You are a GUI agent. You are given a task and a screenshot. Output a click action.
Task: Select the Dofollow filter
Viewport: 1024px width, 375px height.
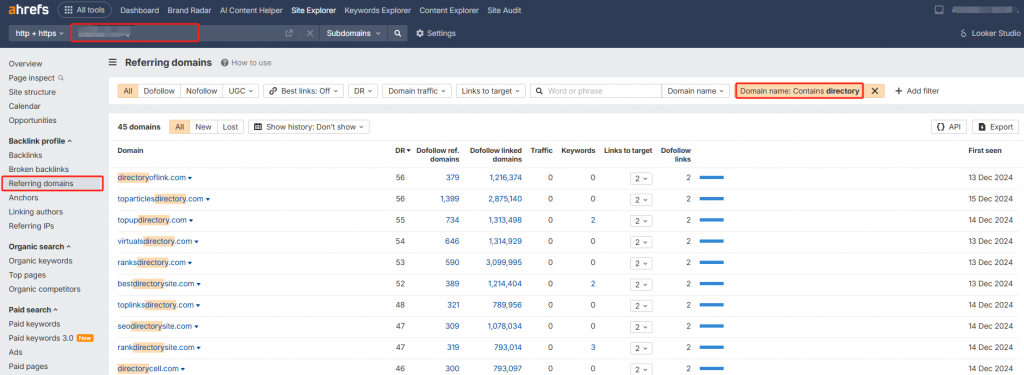click(x=159, y=91)
